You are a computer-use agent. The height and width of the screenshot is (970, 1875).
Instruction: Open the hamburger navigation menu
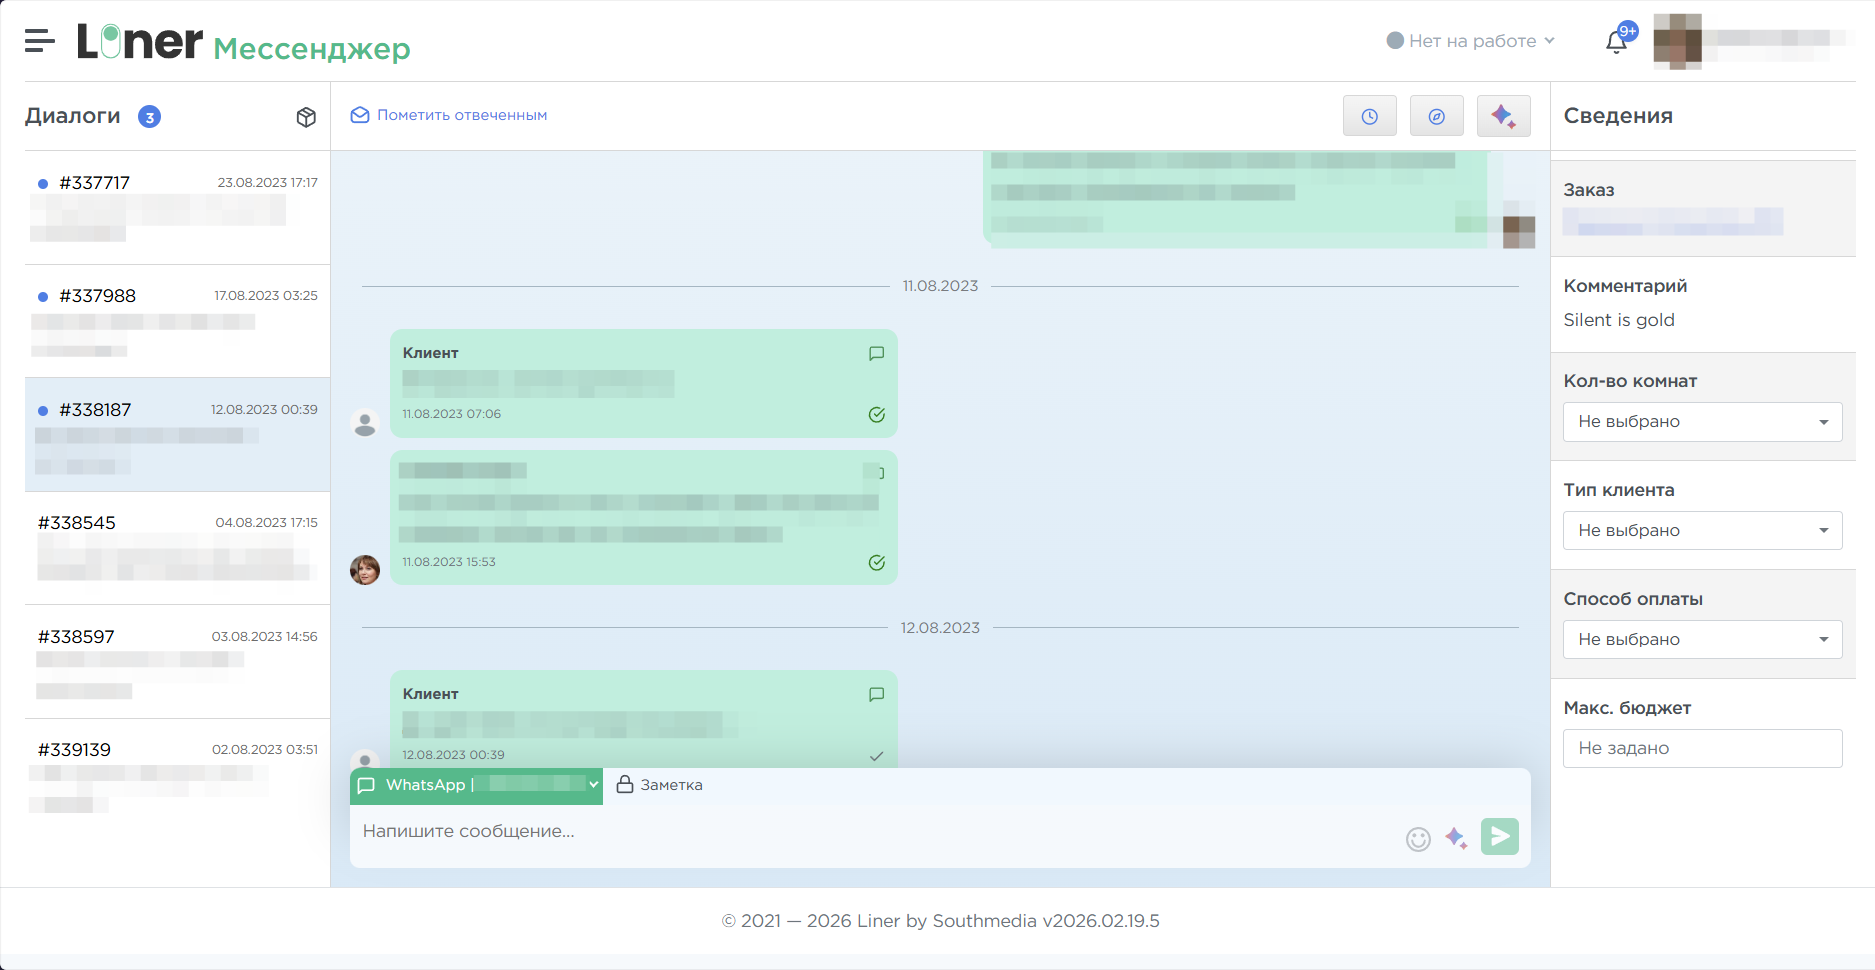[39, 41]
